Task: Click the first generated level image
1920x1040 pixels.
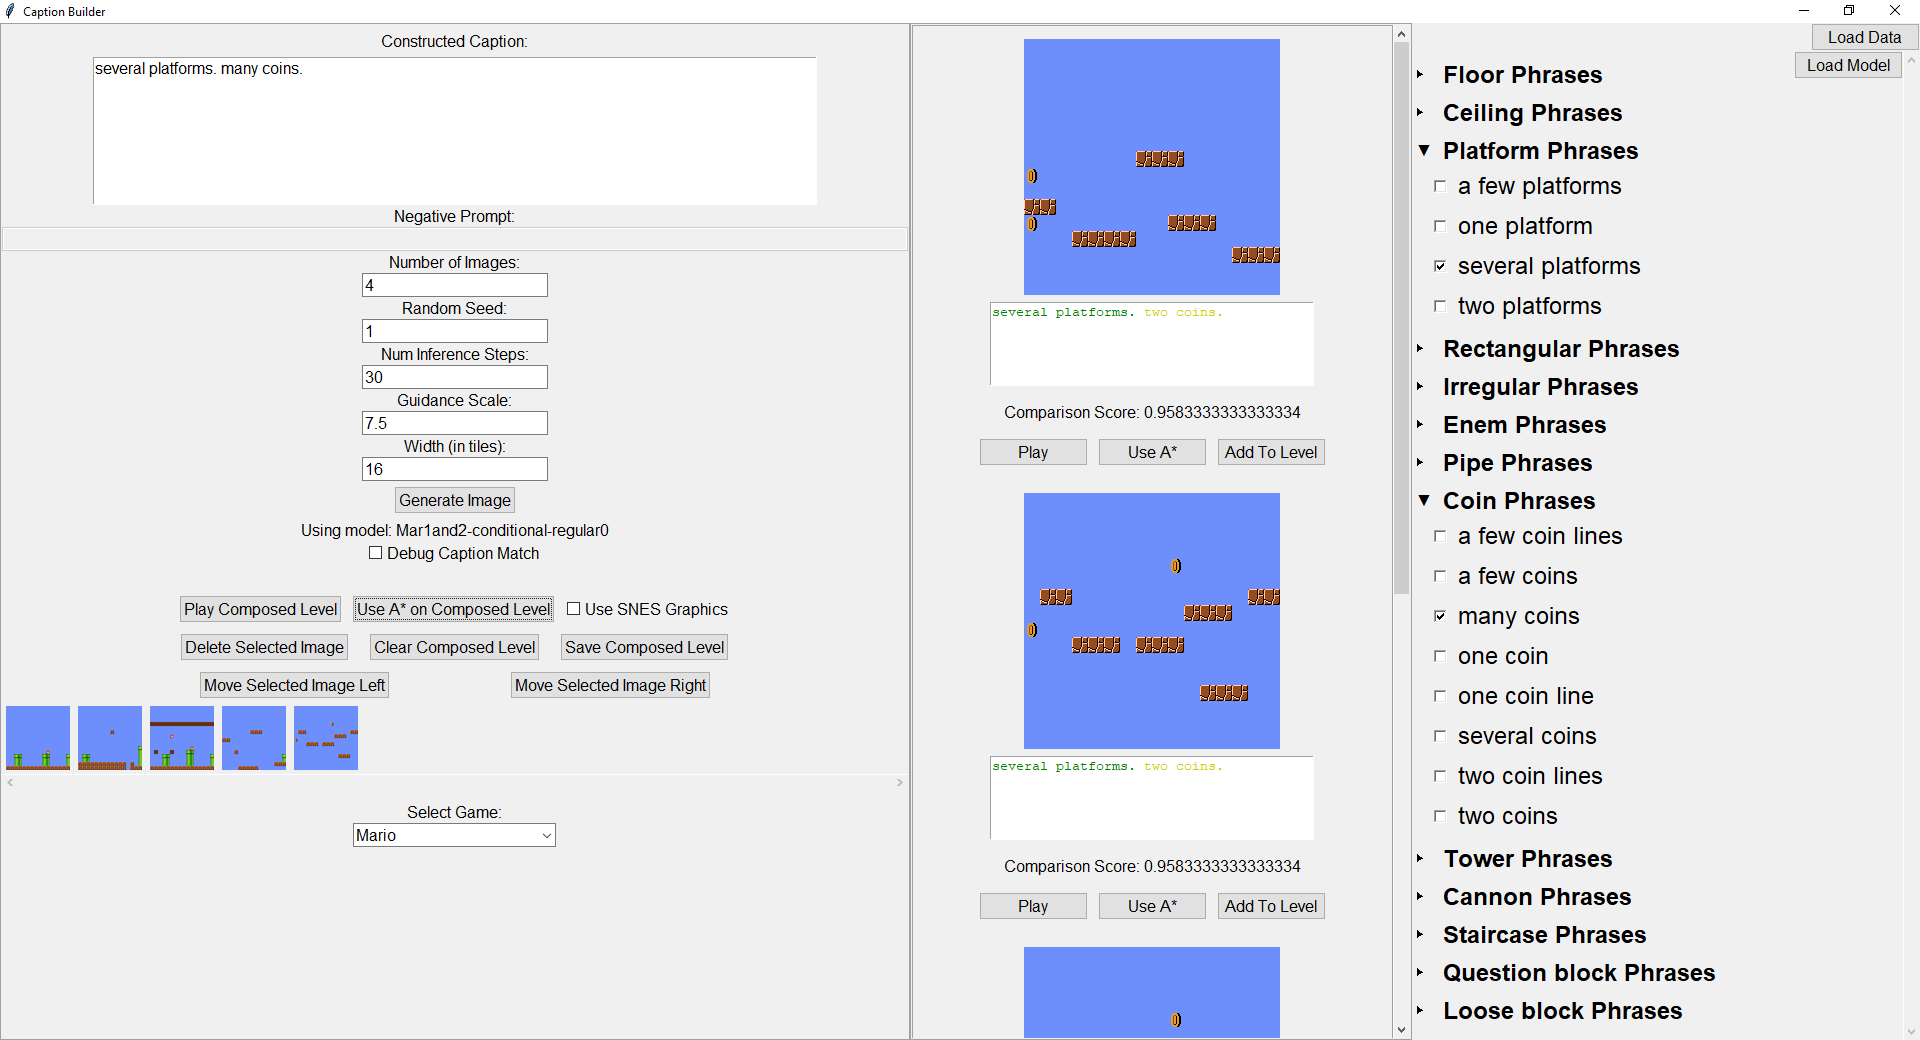Action: point(1152,167)
